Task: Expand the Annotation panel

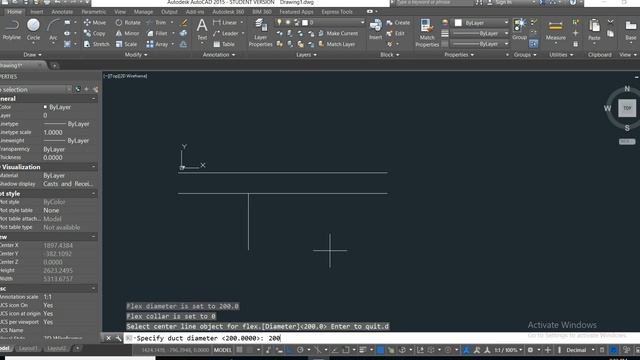Action: (219, 55)
